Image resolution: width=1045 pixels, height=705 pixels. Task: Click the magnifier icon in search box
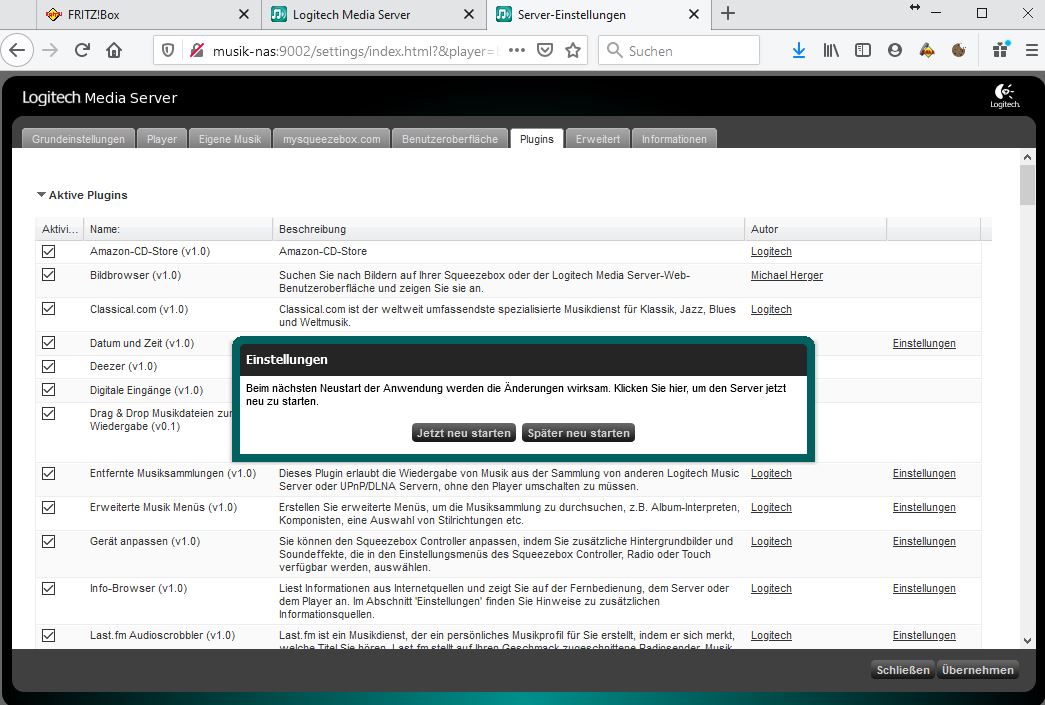click(614, 51)
